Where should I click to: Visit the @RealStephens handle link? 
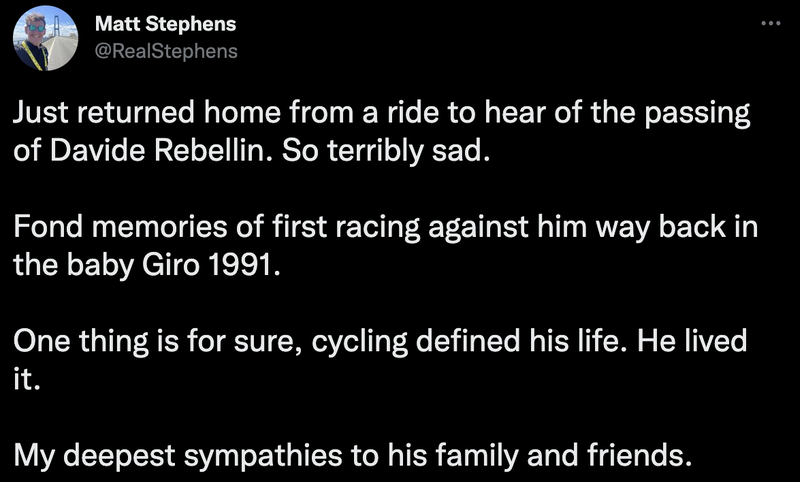coord(166,51)
